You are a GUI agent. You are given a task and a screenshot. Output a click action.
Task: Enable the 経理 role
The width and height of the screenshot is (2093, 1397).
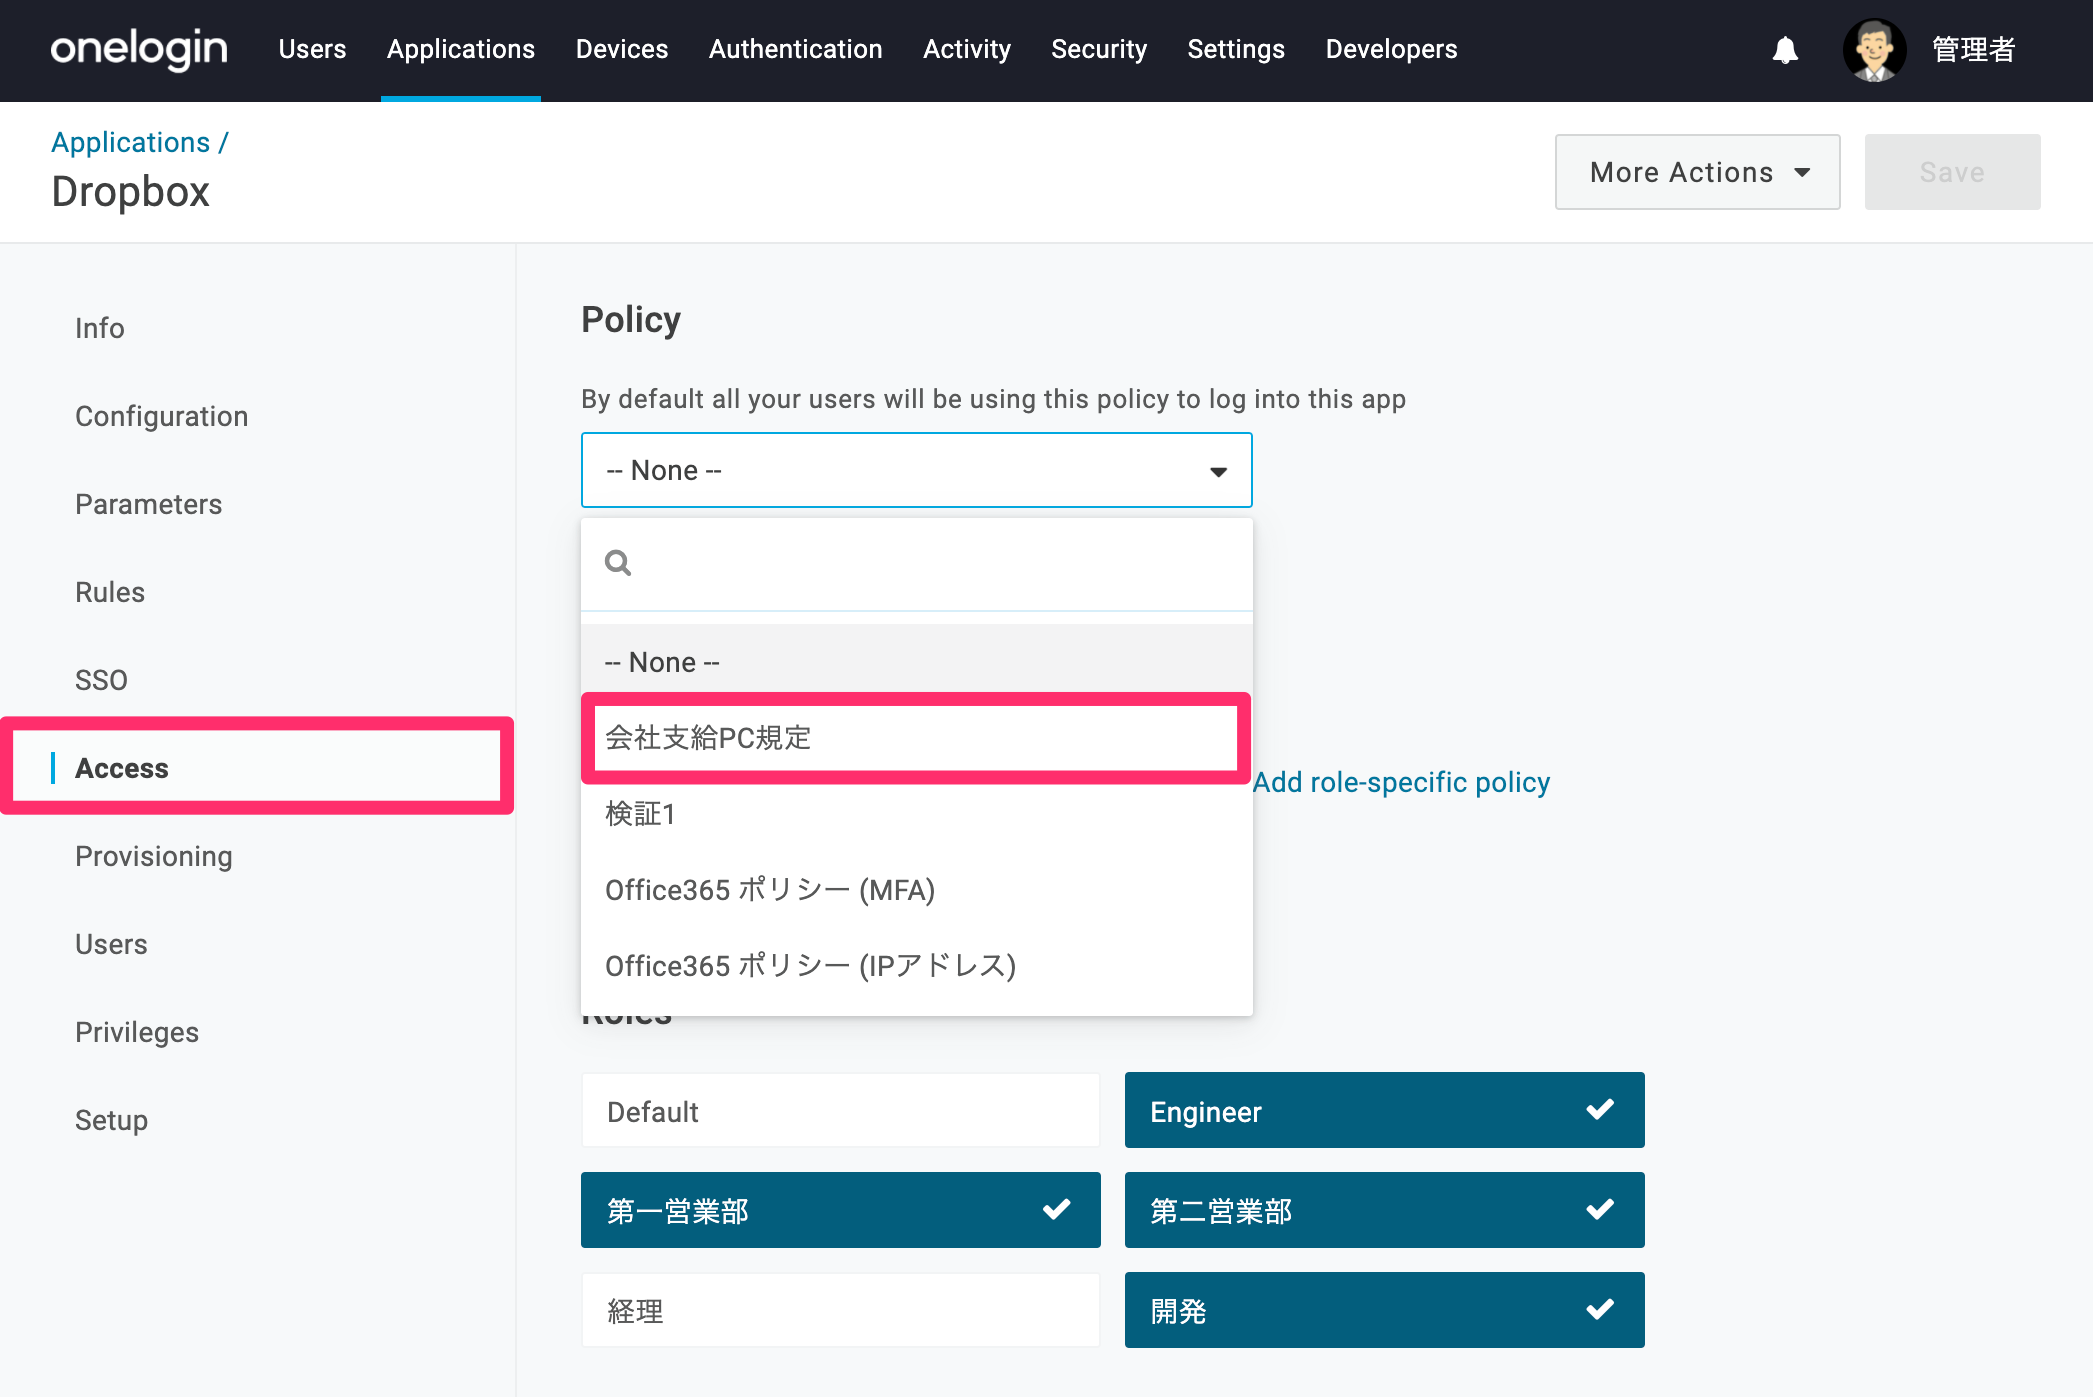[840, 1310]
